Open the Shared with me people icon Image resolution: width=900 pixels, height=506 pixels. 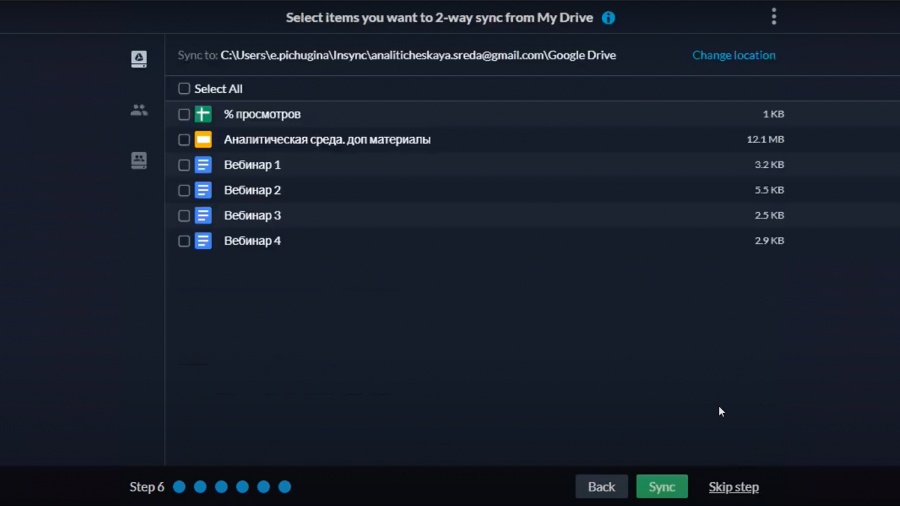pyautogui.click(x=139, y=110)
